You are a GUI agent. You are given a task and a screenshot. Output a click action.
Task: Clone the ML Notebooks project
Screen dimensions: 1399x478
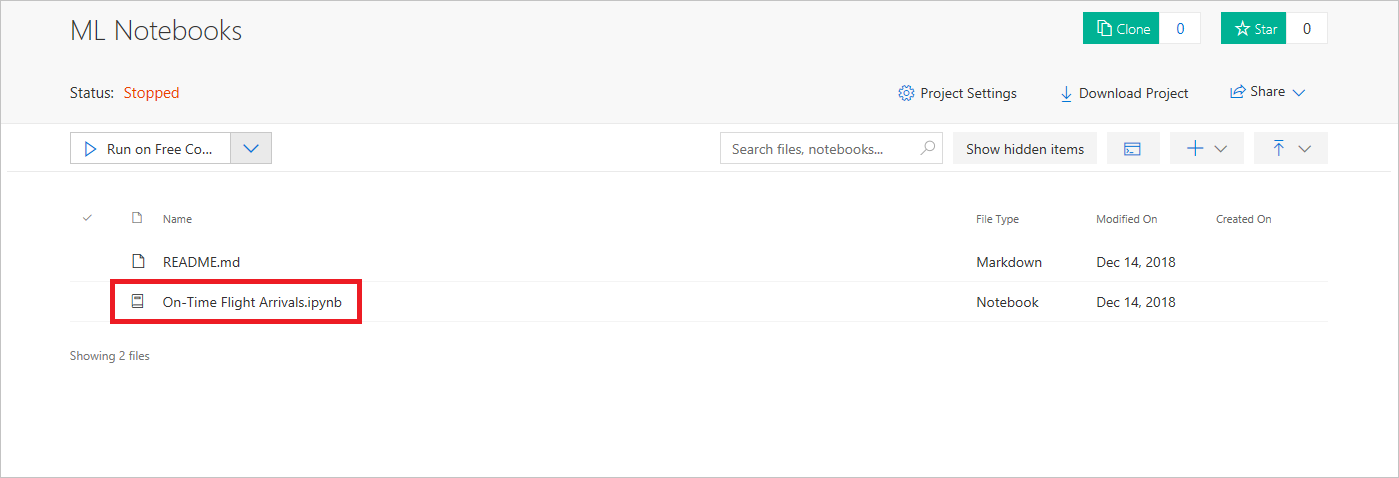pyautogui.click(x=1121, y=29)
